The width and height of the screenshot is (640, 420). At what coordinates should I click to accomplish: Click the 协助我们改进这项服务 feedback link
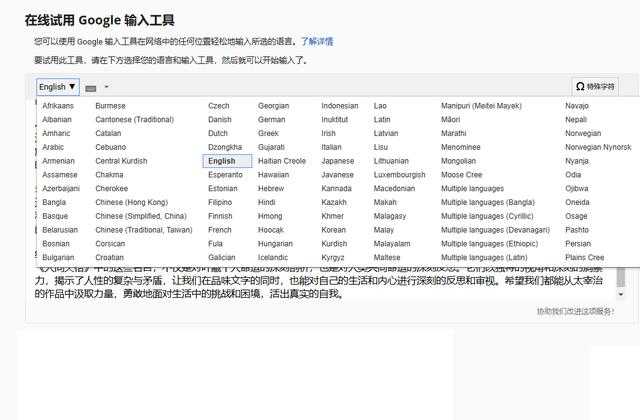click(575, 311)
